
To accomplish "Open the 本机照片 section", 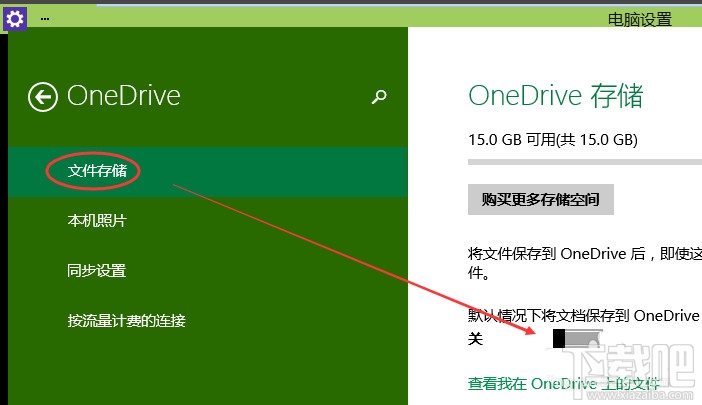I will tap(97, 221).
